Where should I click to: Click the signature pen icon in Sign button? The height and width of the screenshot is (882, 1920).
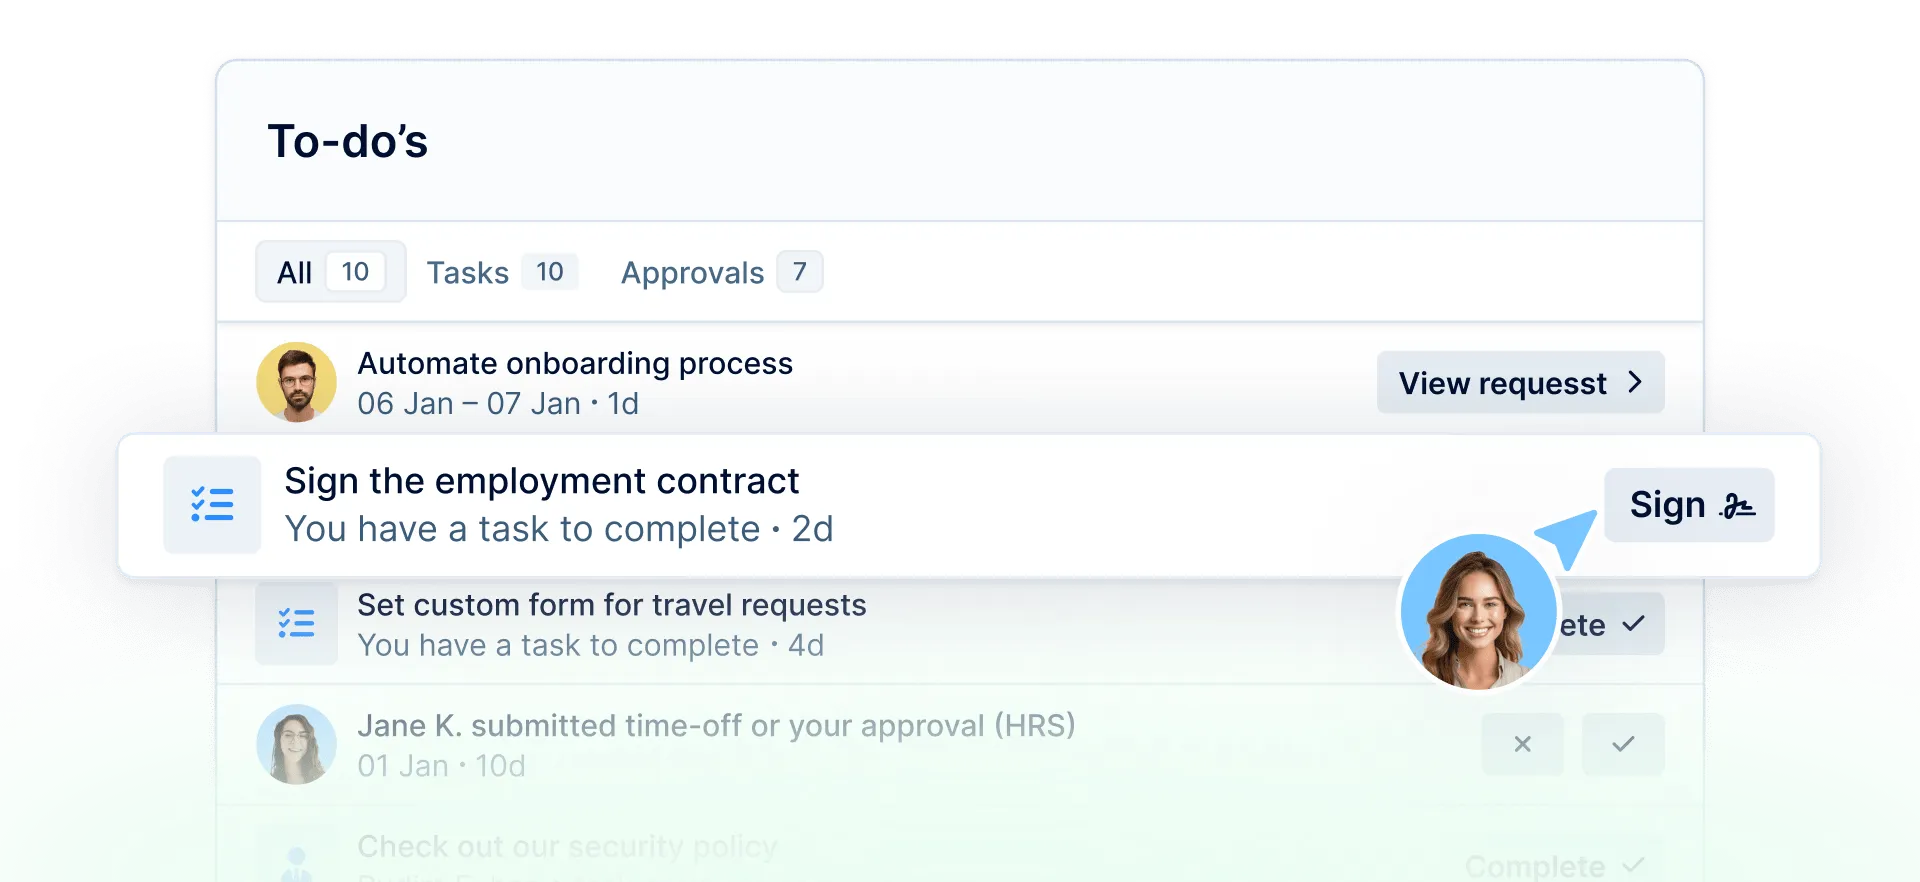point(1737,506)
